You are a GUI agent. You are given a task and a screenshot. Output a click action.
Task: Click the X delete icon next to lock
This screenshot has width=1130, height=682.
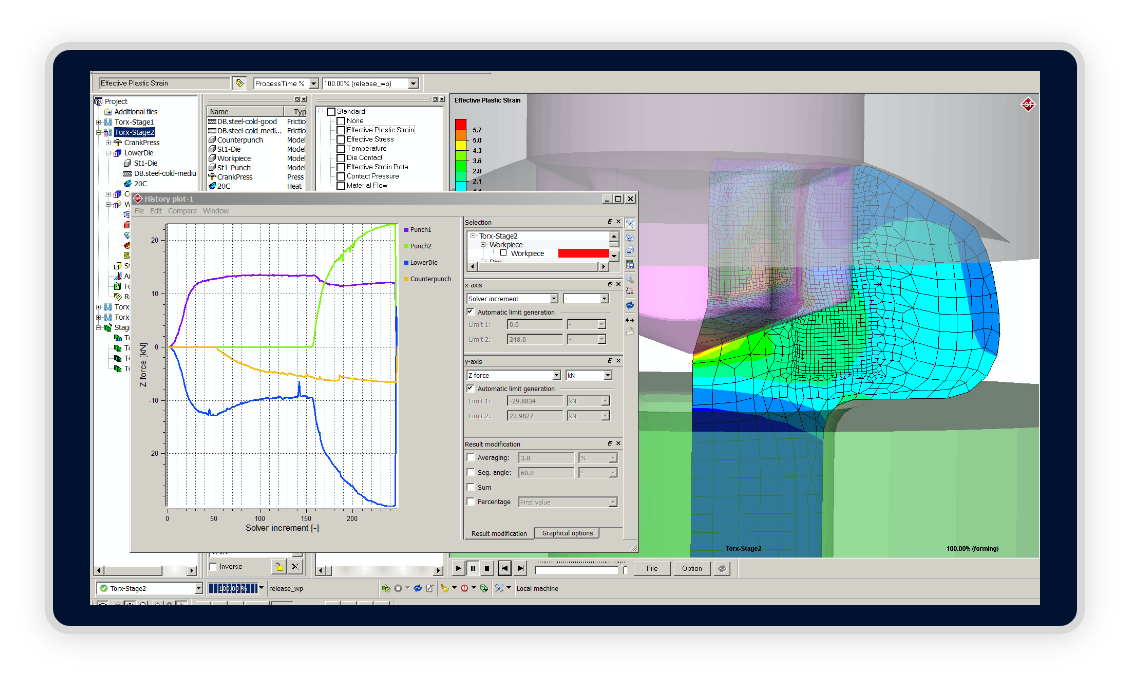[295, 567]
